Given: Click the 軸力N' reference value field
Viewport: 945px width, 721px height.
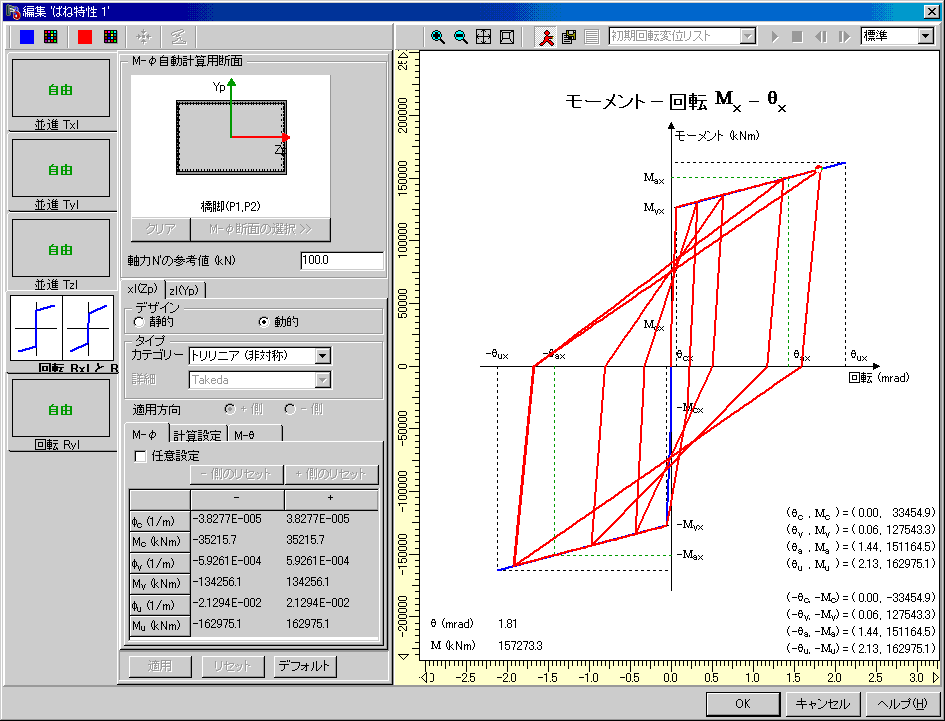Looking at the screenshot, I should (341, 261).
